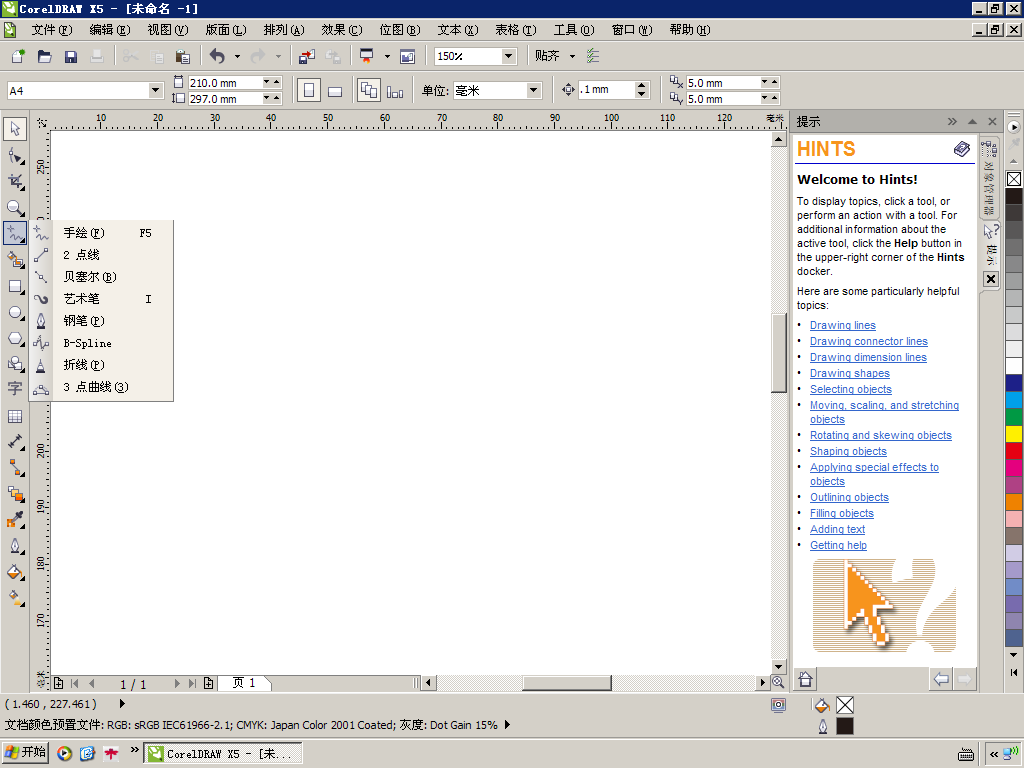The image size is (1024, 768).
Task: Pick the yellow color swatch in palette
Action: click(1014, 434)
